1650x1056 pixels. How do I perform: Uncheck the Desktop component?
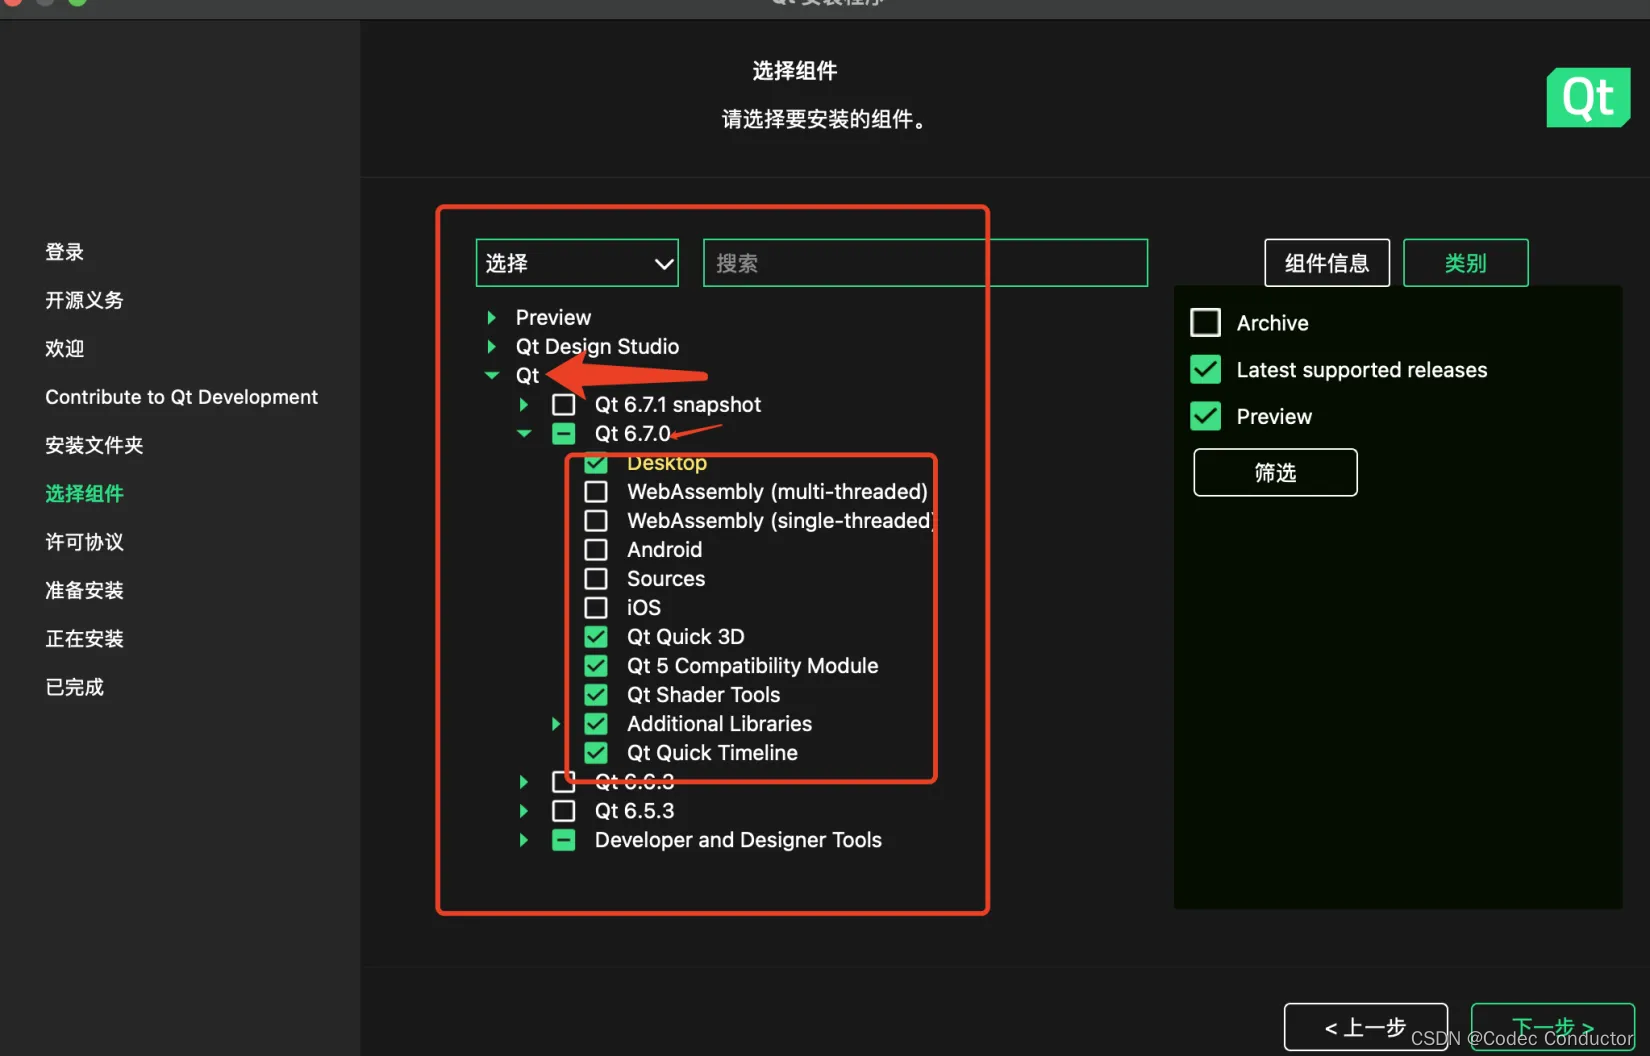[596, 463]
